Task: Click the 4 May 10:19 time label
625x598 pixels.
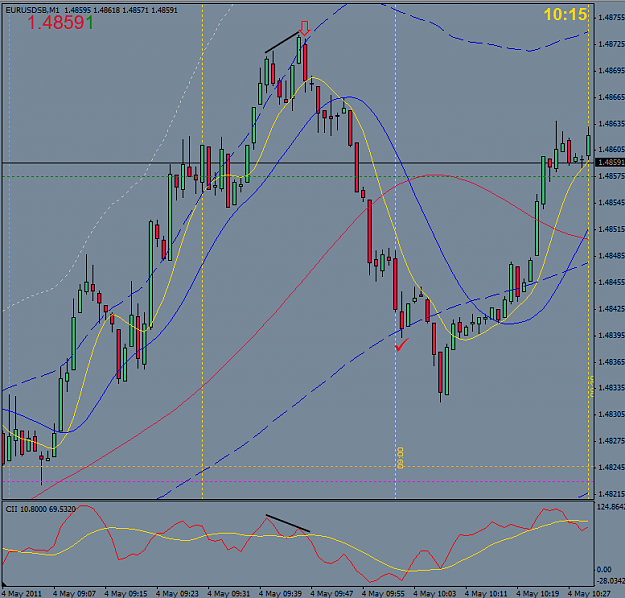Action: click(538, 593)
